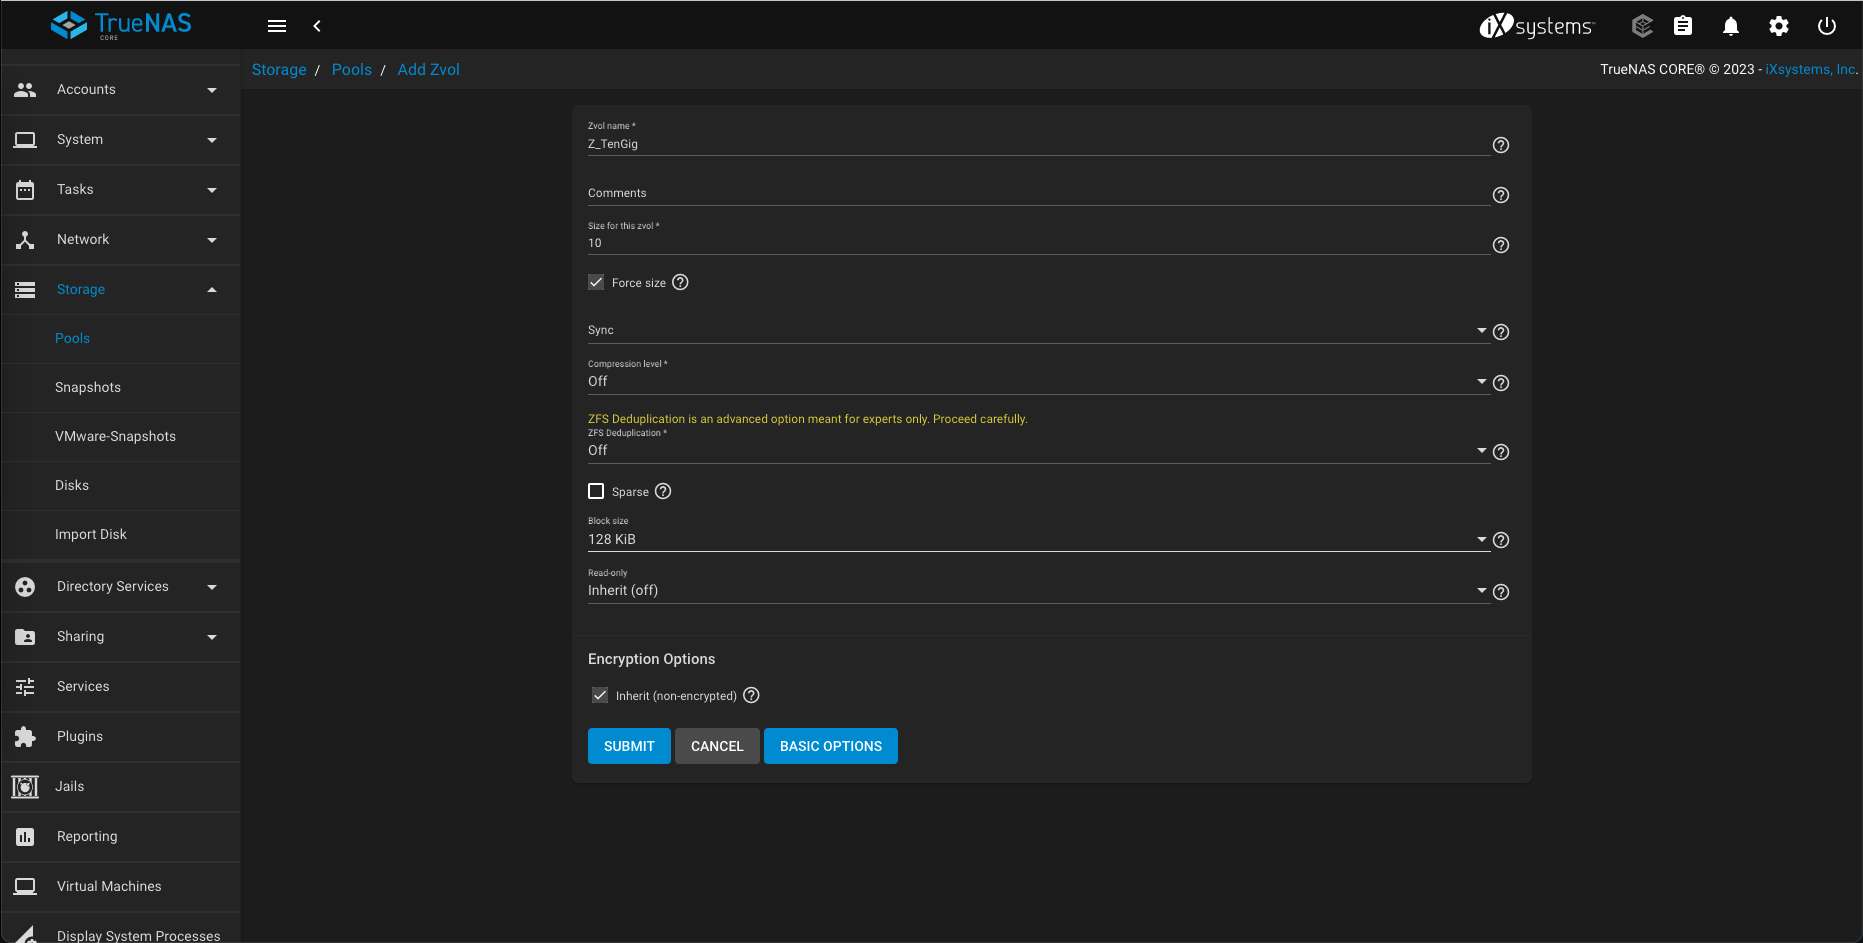Expand the Read-only dropdown
The width and height of the screenshot is (1863, 943).
[1036, 590]
